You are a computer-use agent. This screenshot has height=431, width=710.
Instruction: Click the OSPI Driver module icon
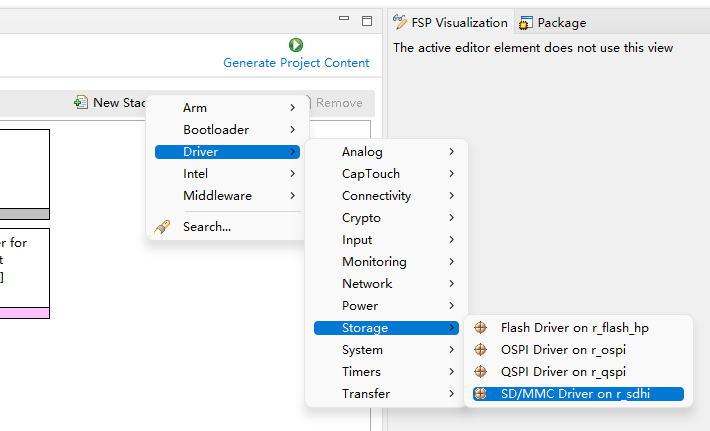click(x=481, y=350)
